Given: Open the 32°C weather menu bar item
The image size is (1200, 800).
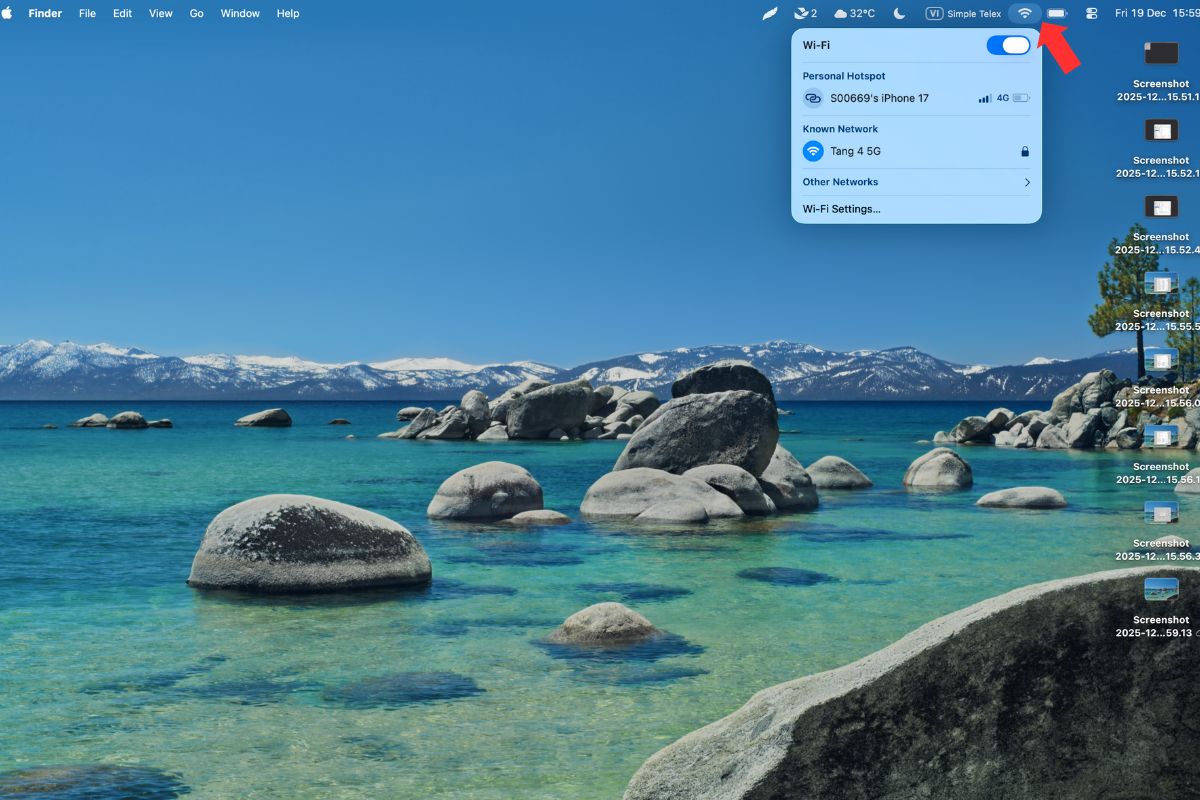Looking at the screenshot, I should [x=854, y=13].
